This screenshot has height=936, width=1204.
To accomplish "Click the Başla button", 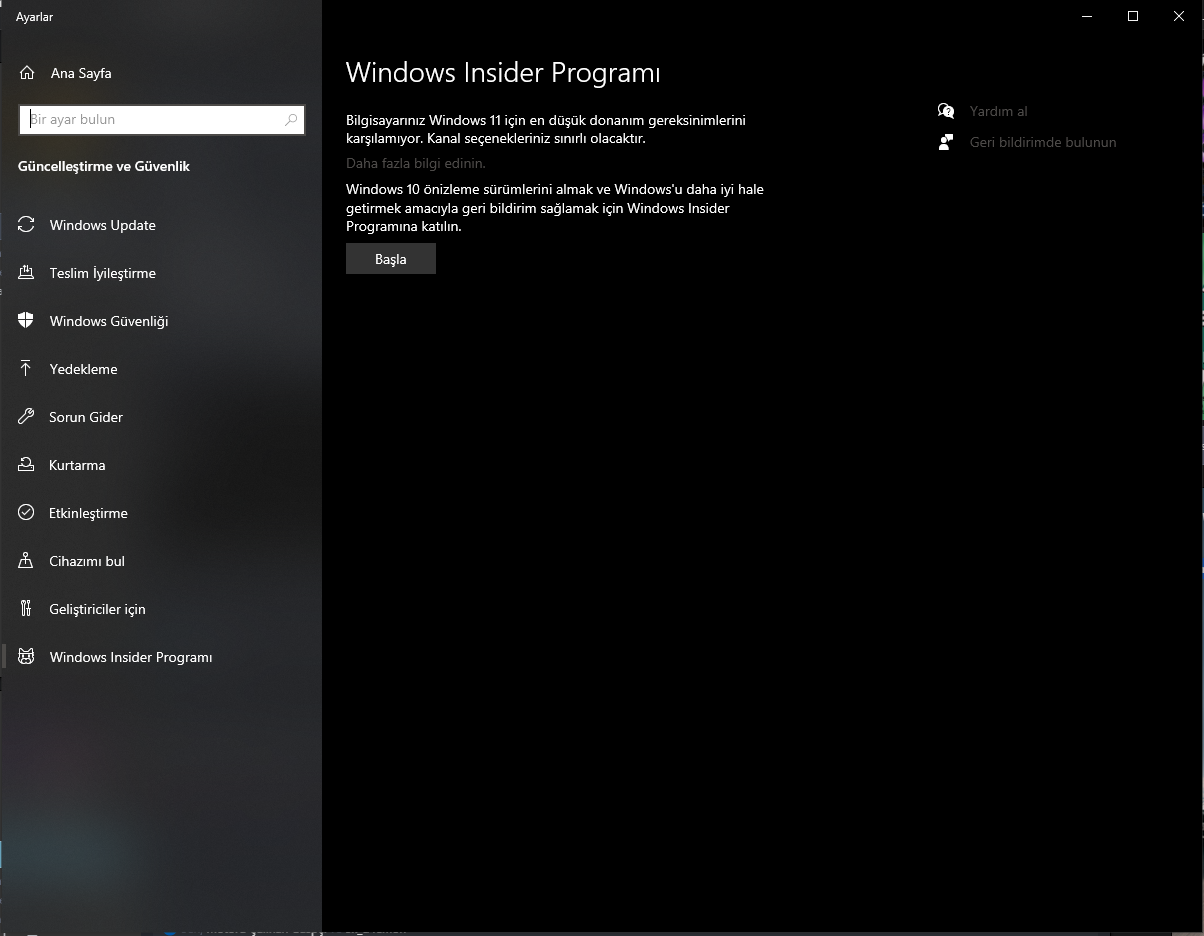I will pos(391,259).
